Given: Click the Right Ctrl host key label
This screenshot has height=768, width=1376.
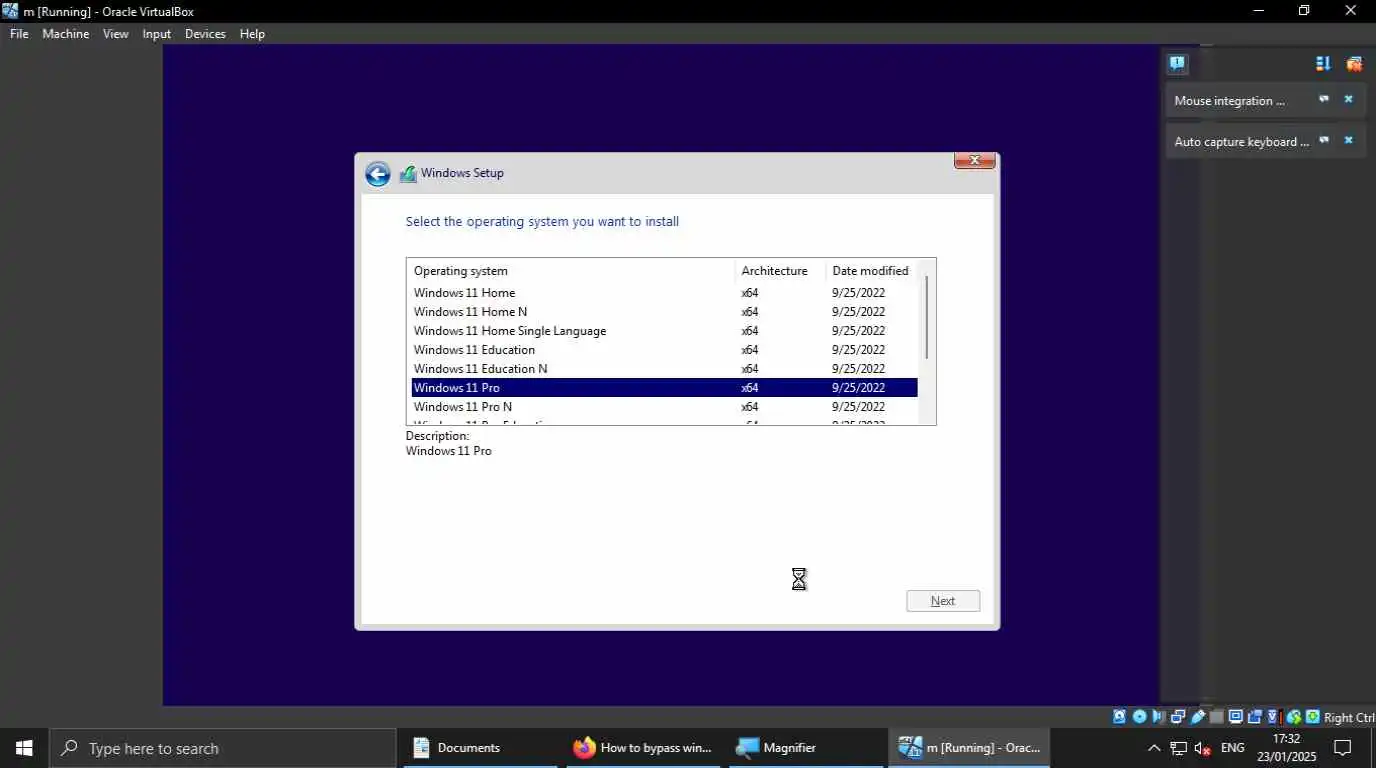Looking at the screenshot, I should [1349, 717].
